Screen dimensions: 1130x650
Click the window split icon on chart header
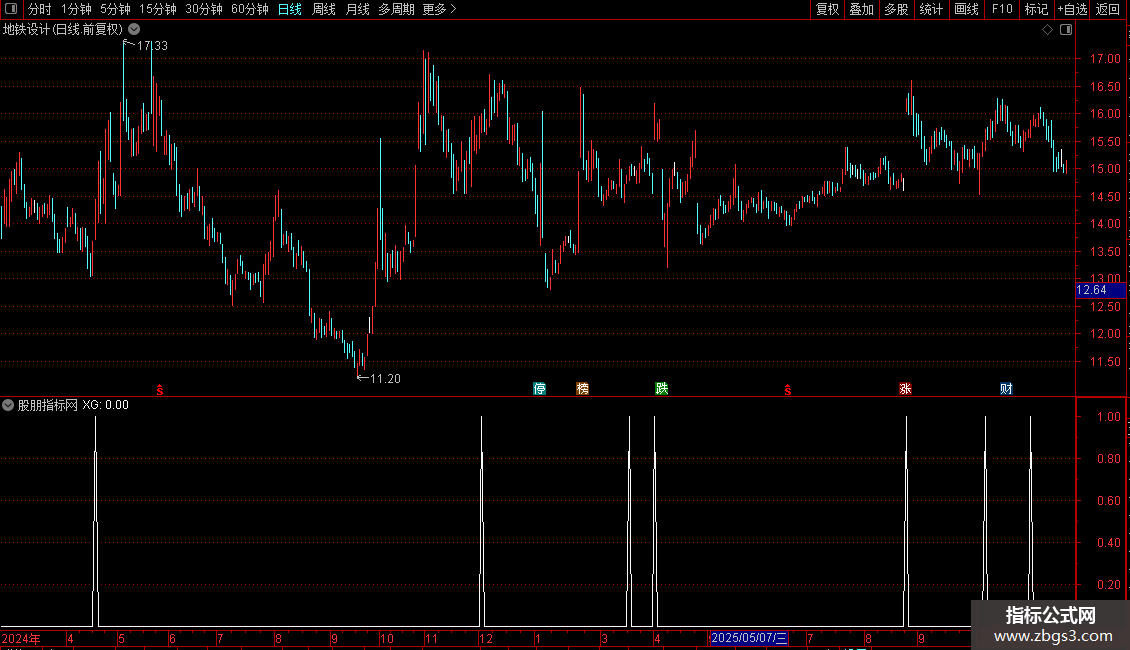[x=1067, y=30]
